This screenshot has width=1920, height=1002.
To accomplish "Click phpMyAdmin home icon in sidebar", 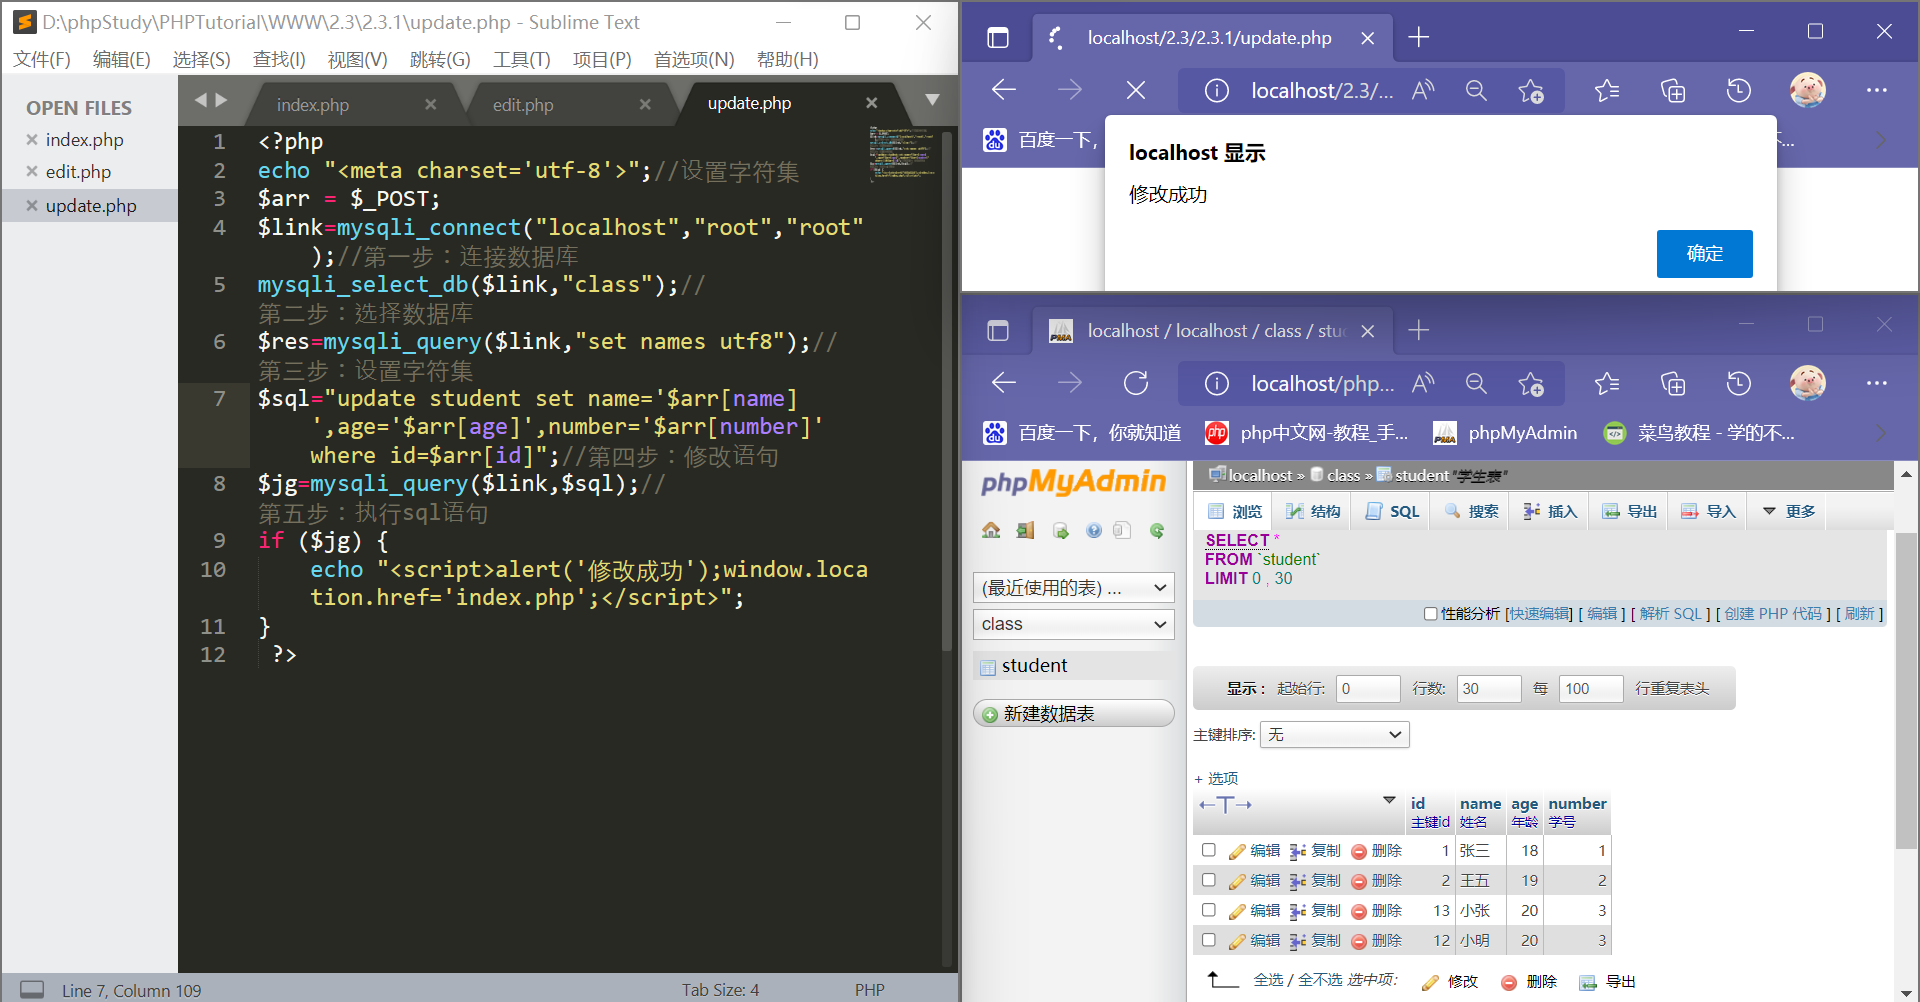I will click(x=991, y=530).
